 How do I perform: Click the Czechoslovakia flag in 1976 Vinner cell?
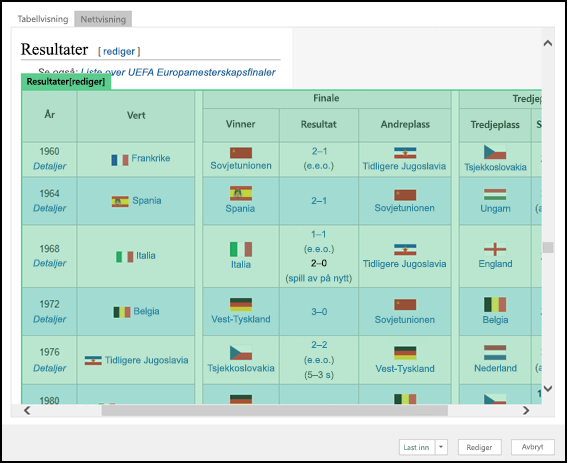pyautogui.click(x=241, y=353)
